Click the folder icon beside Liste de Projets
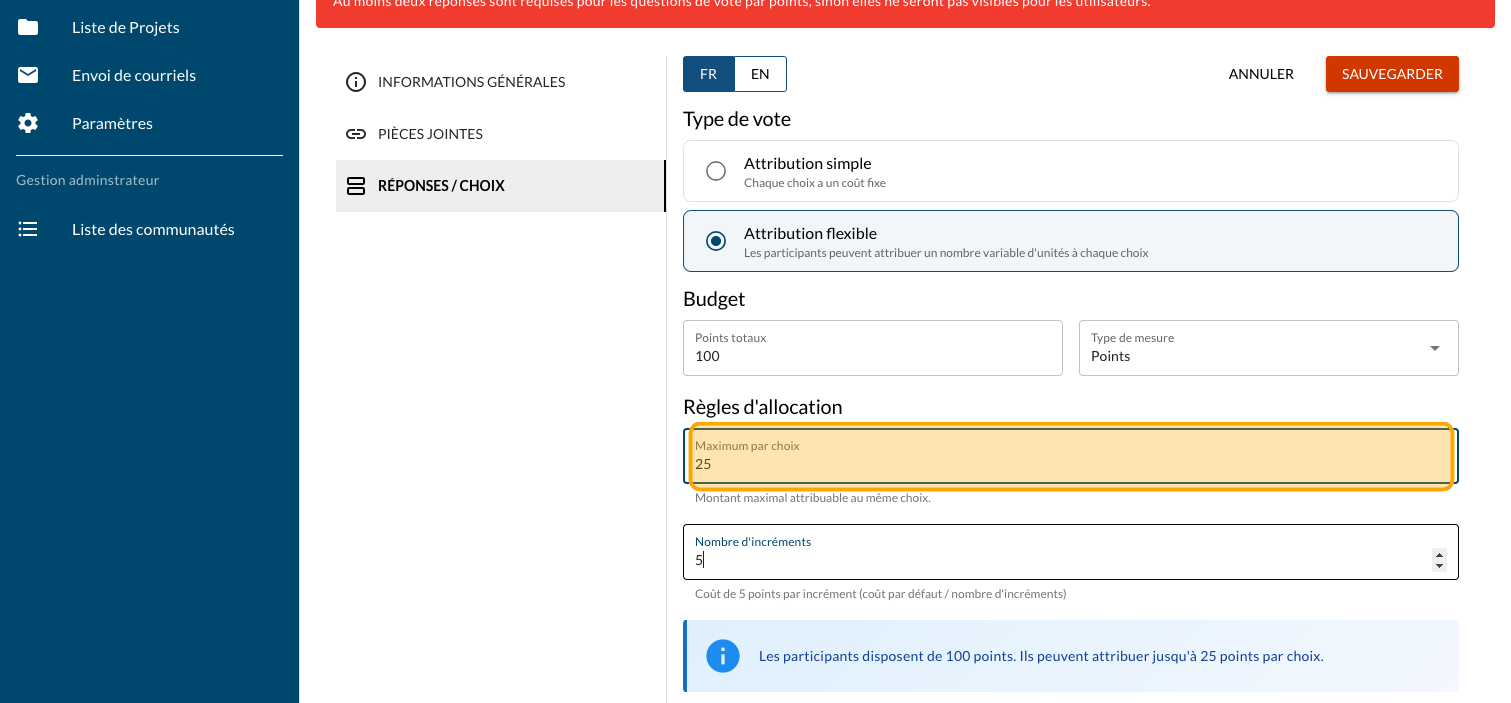Viewport: 1511px width, 703px height. tap(28, 27)
